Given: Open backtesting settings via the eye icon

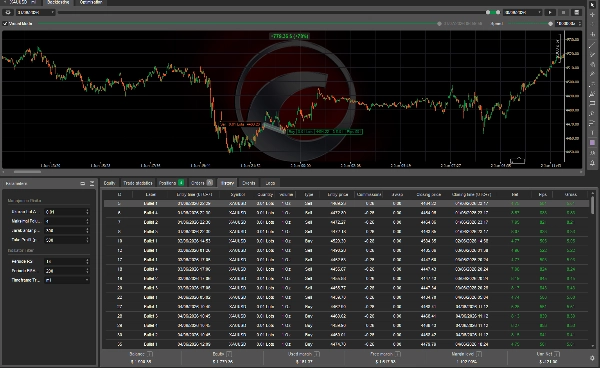Looking at the screenshot, I should (x=8, y=13).
